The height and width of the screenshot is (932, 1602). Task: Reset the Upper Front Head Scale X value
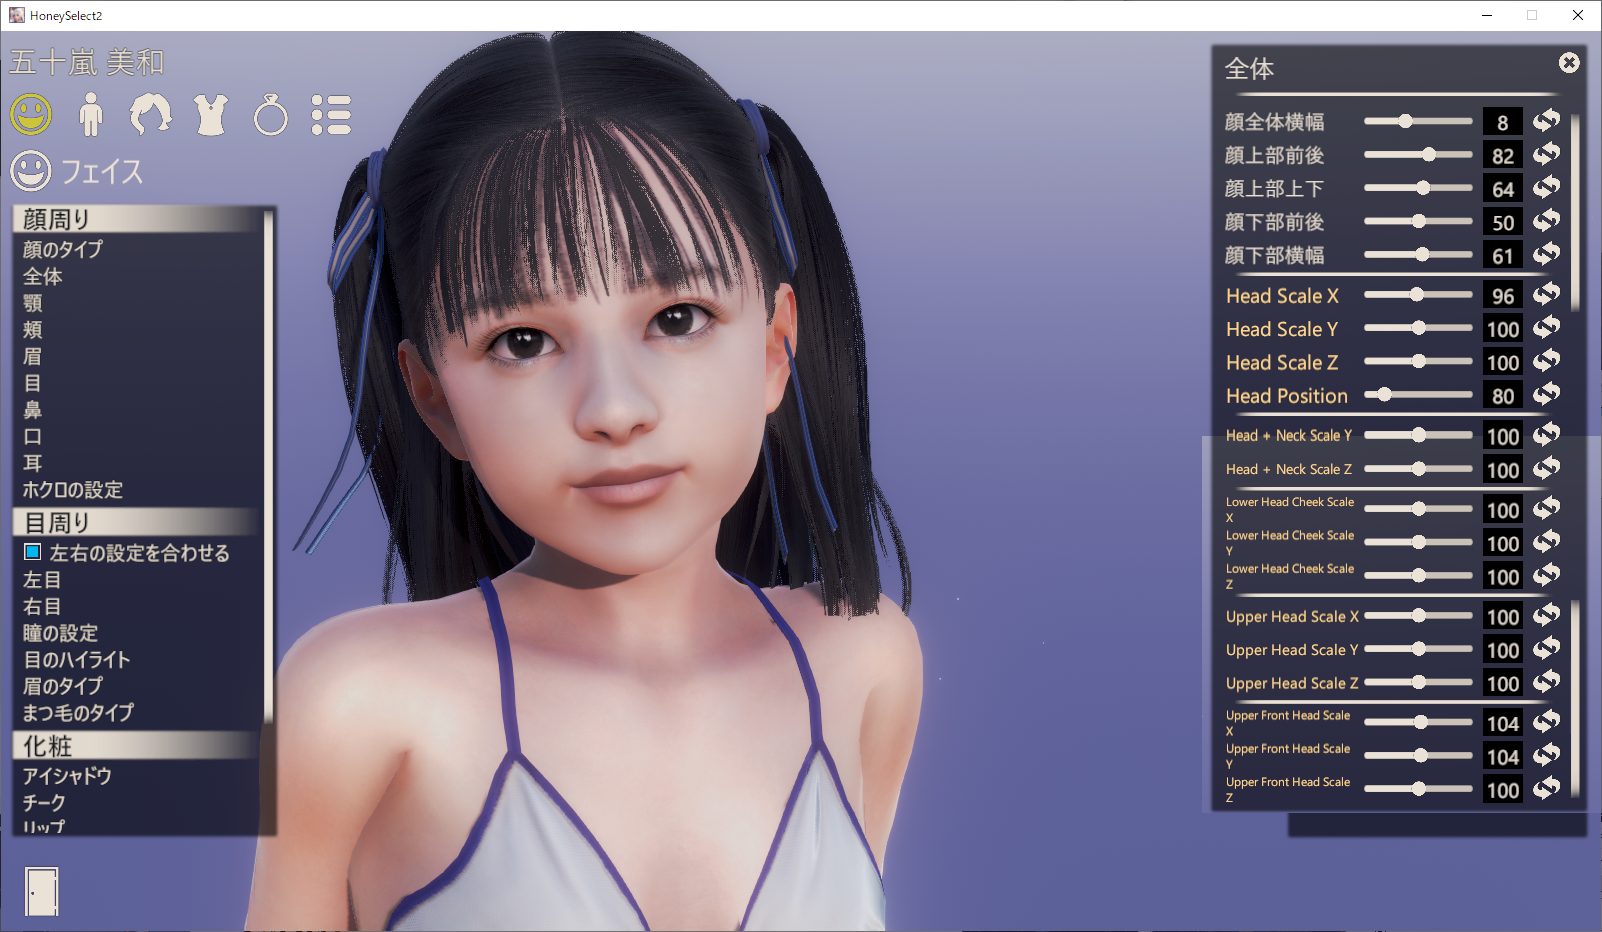point(1547,722)
